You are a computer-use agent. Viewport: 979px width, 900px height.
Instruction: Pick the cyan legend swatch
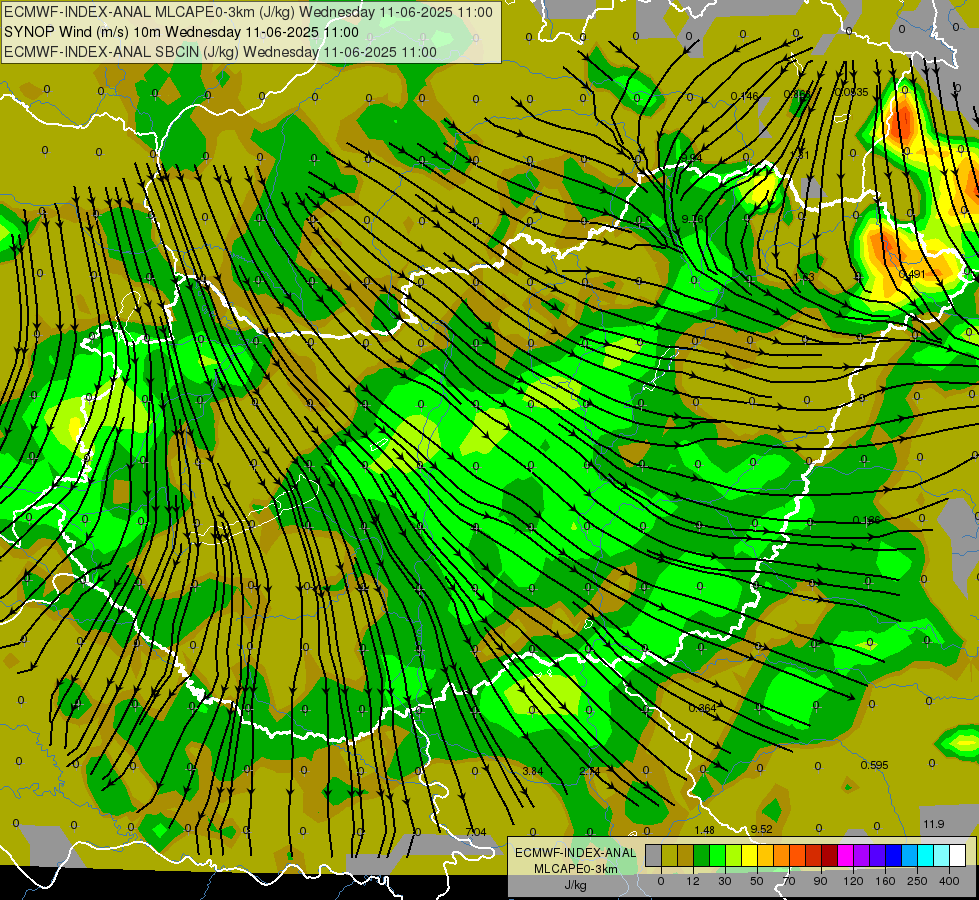(x=926, y=855)
